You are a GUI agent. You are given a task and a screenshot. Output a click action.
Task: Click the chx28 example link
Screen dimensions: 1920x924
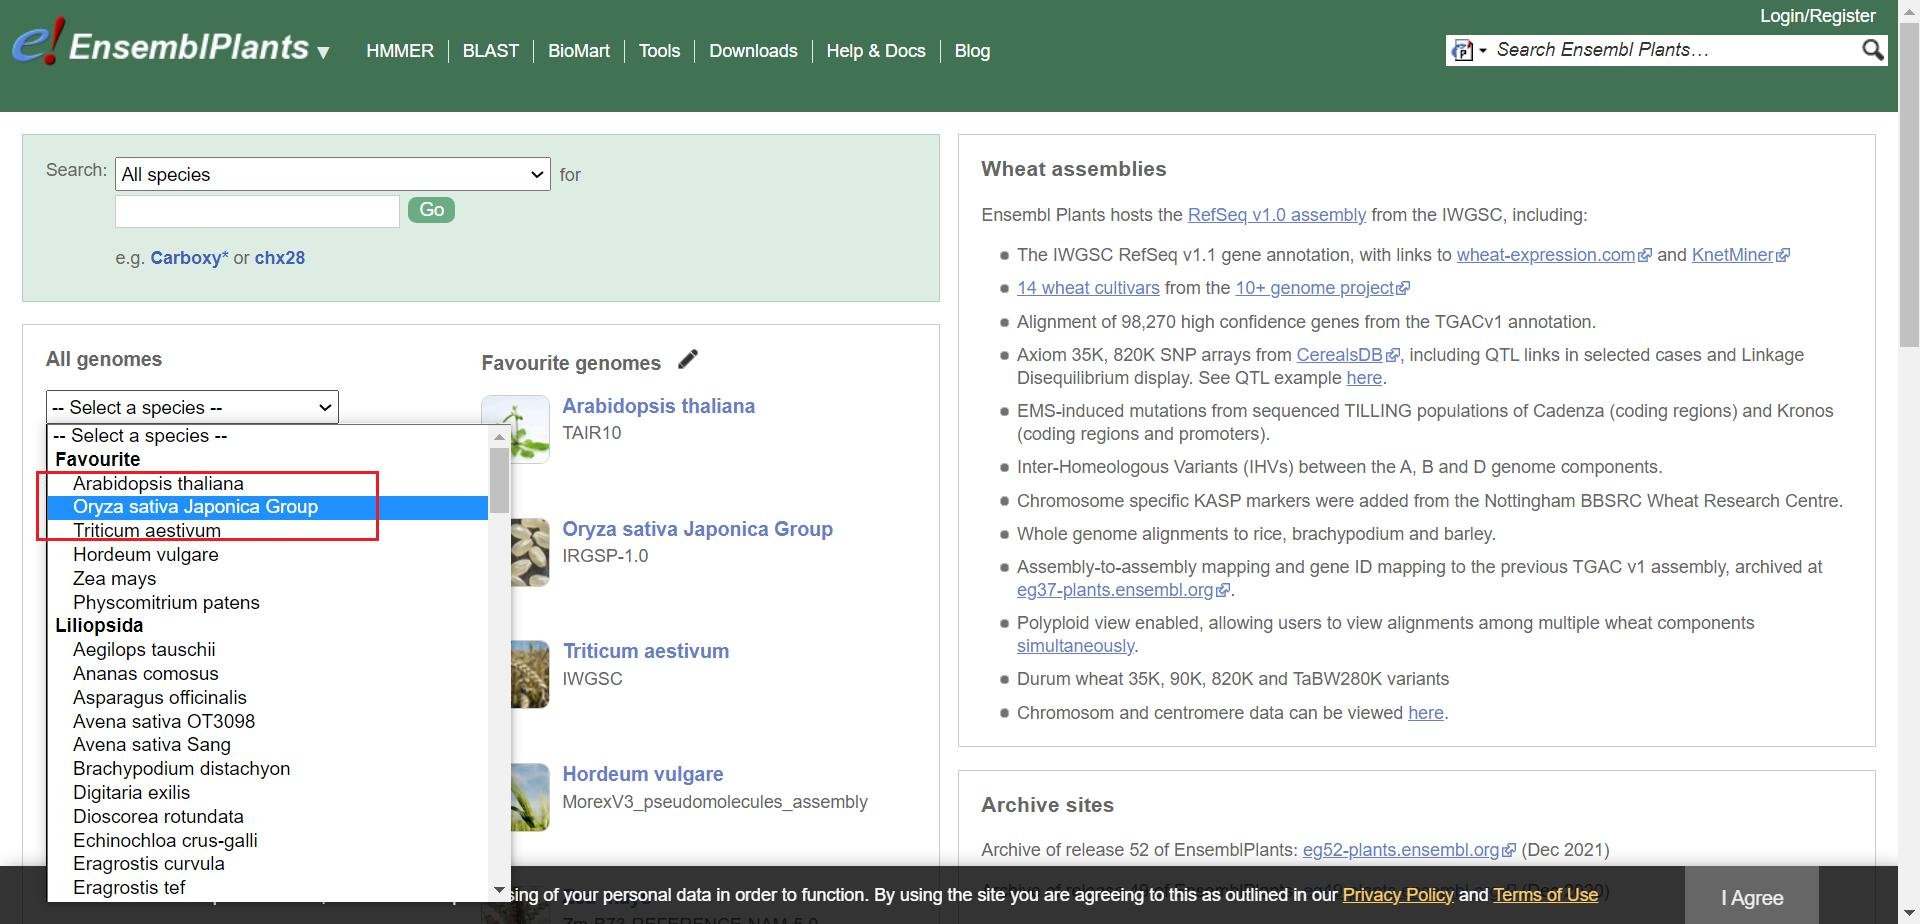(x=280, y=258)
